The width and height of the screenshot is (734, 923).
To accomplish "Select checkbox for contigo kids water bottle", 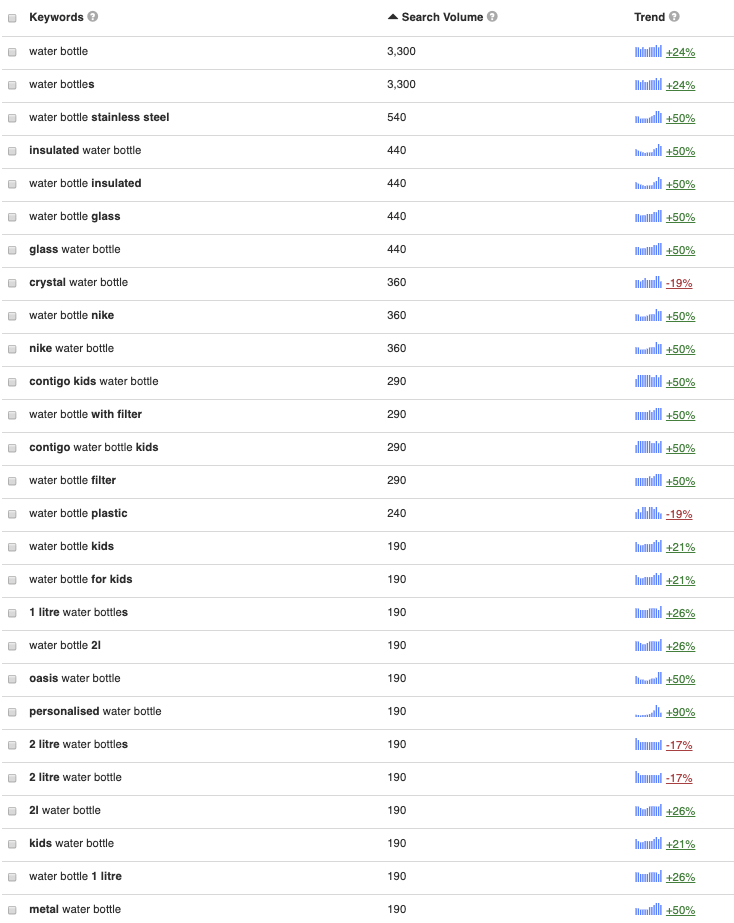I will [x=12, y=382].
